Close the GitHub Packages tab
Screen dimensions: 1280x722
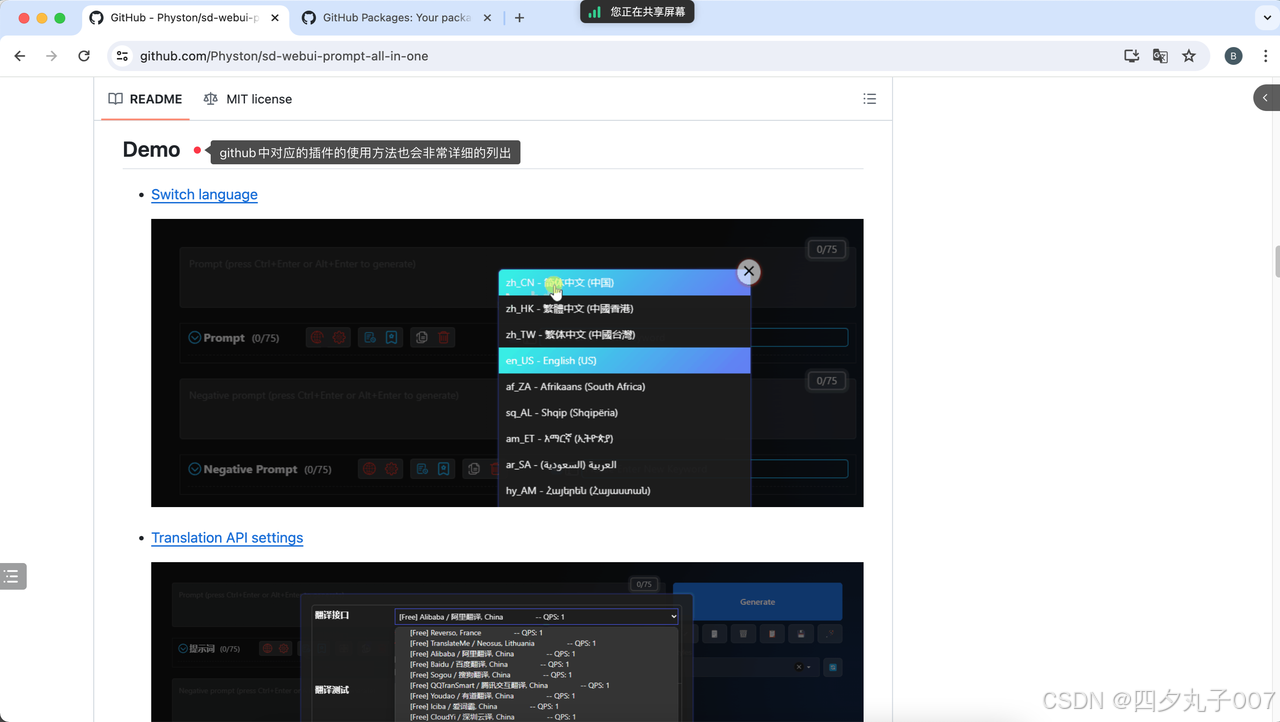pyautogui.click(x=485, y=18)
